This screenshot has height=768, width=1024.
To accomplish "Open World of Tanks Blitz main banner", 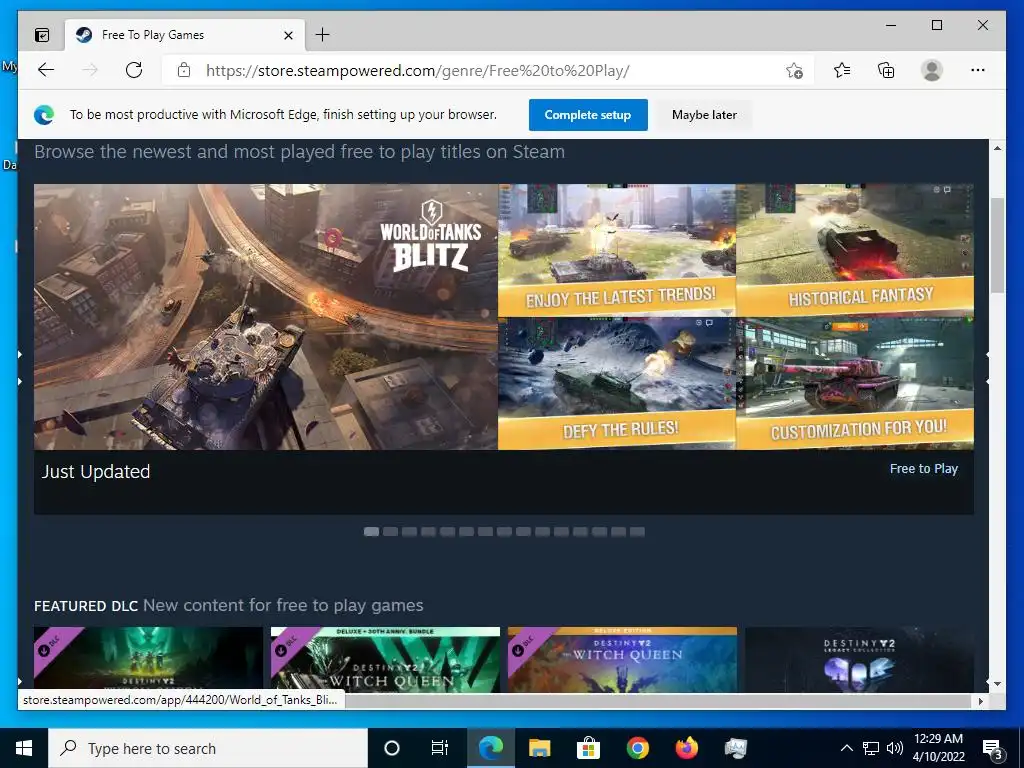I will (x=266, y=317).
